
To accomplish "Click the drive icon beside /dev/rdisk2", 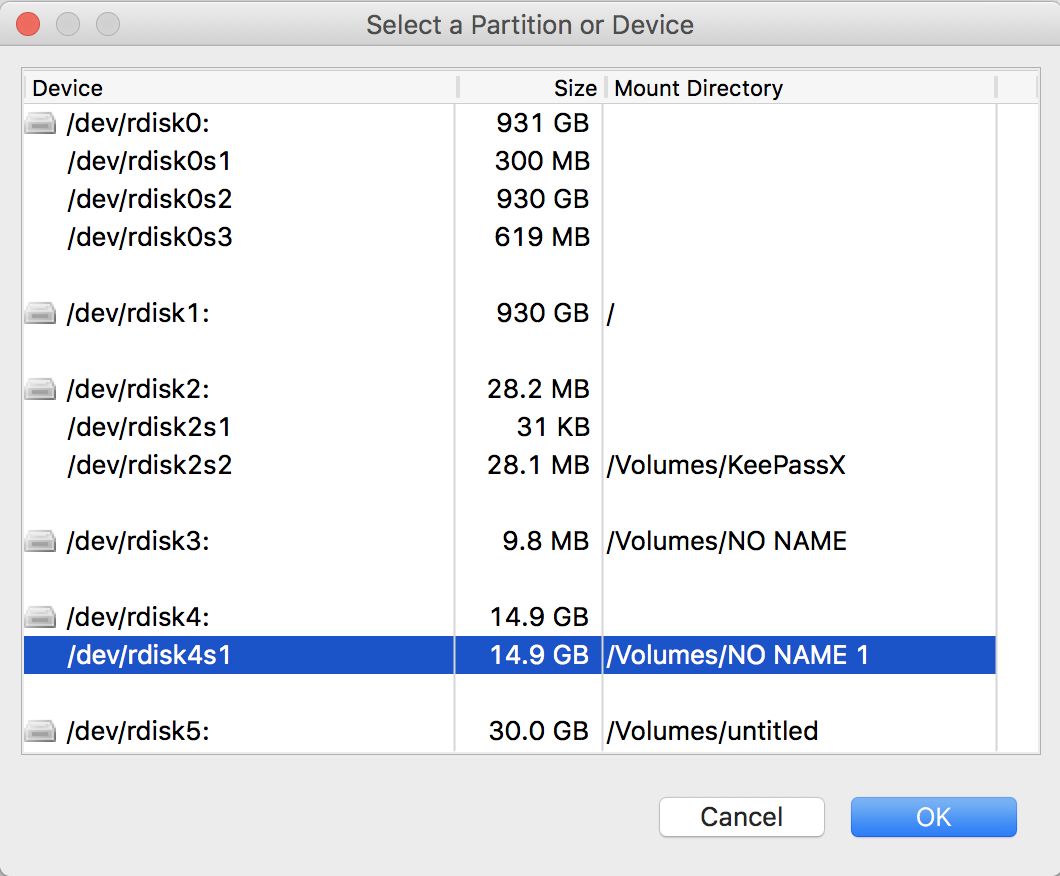I will [x=40, y=390].
